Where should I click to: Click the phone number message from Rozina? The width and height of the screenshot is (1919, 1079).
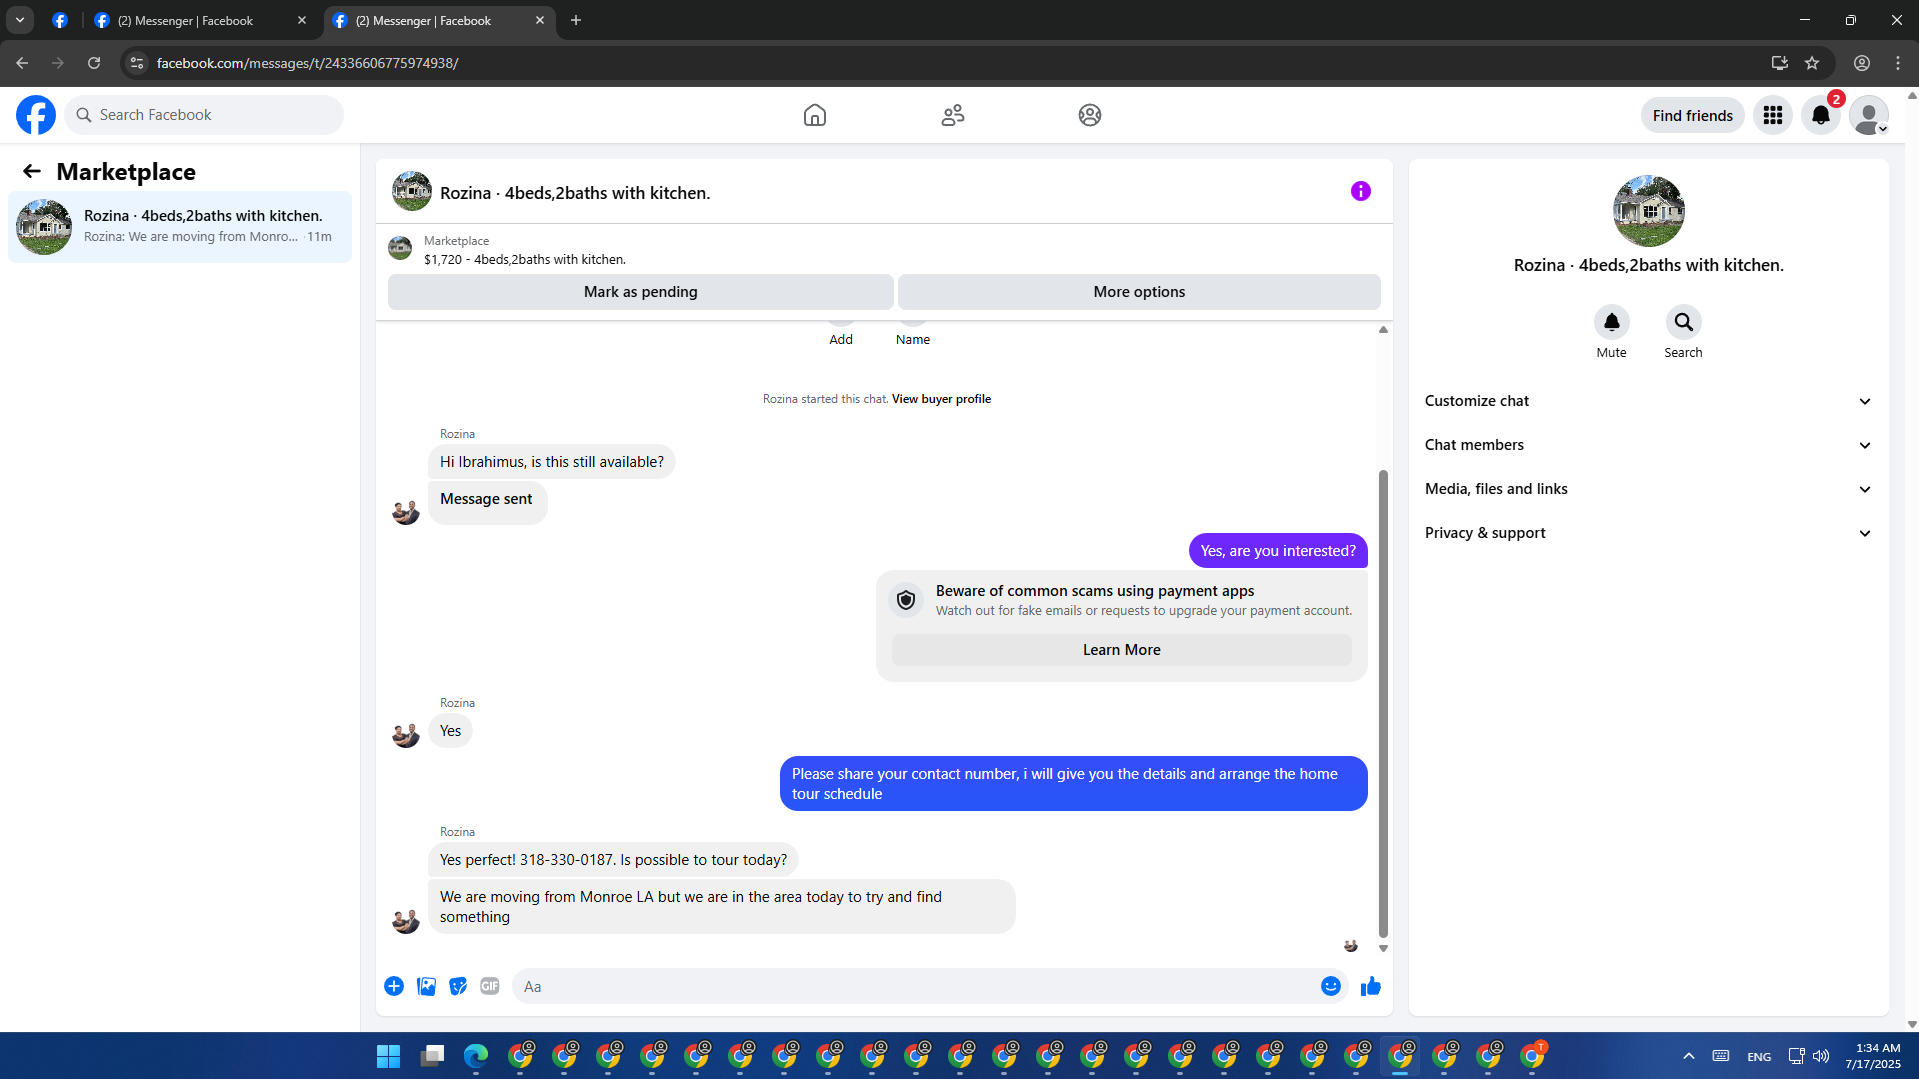click(x=613, y=860)
